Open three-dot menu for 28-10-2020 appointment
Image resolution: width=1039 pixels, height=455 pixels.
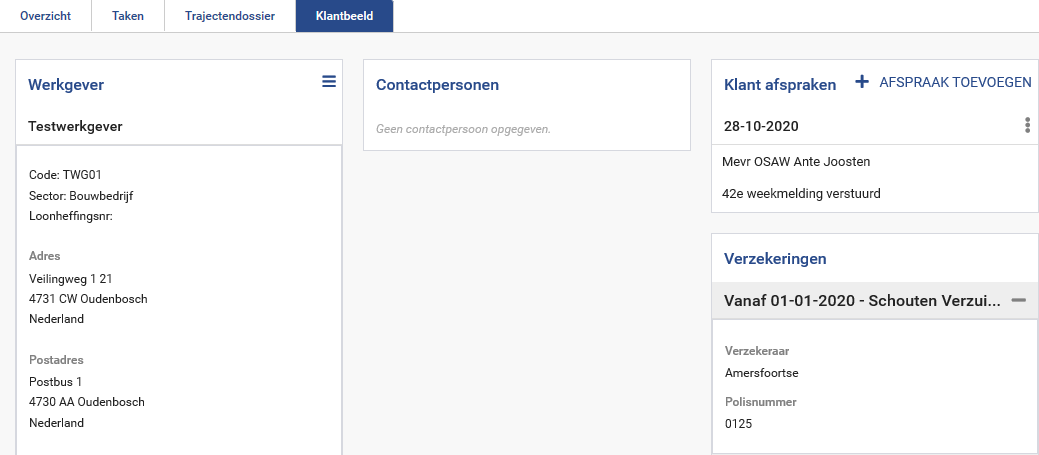click(x=1027, y=125)
